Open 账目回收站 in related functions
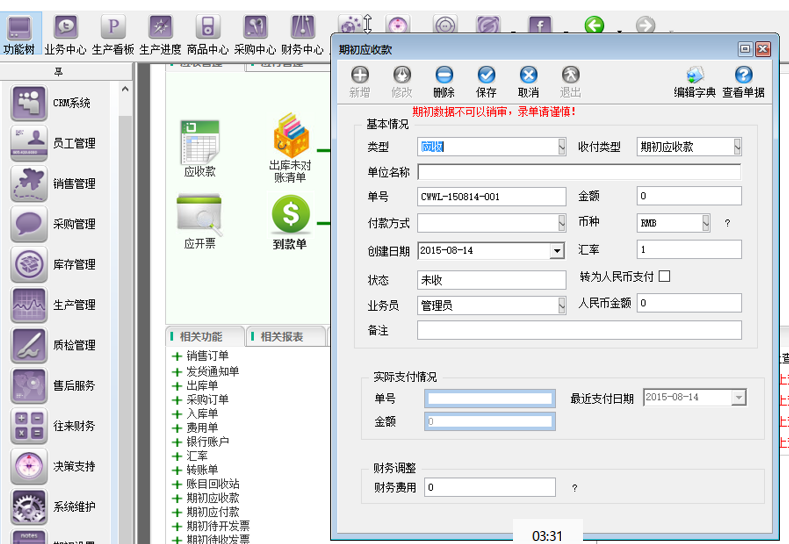Screen dimensions: 789x544 (x=213, y=484)
